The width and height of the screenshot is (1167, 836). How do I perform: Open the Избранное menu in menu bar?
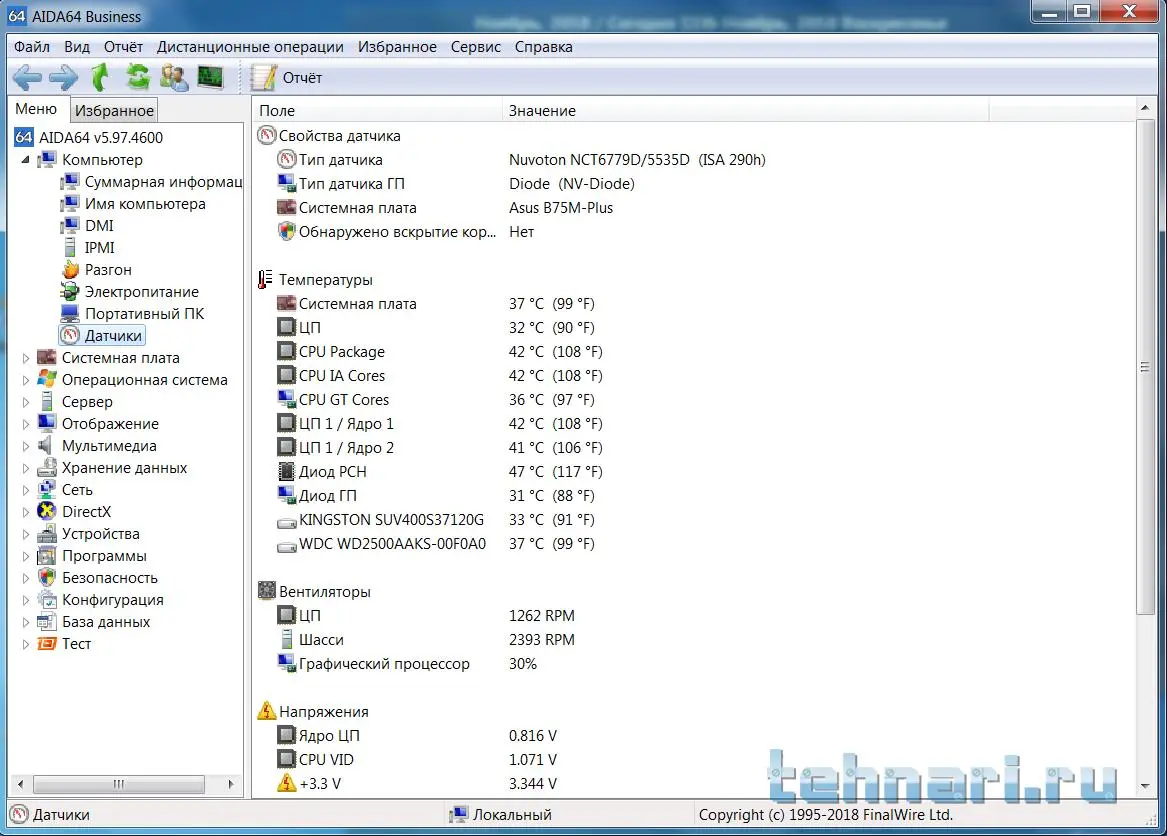(397, 47)
